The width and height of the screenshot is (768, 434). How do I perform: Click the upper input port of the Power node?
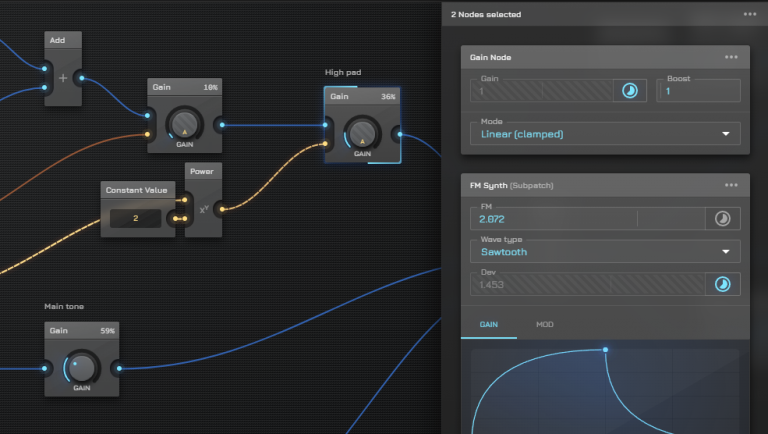point(185,200)
